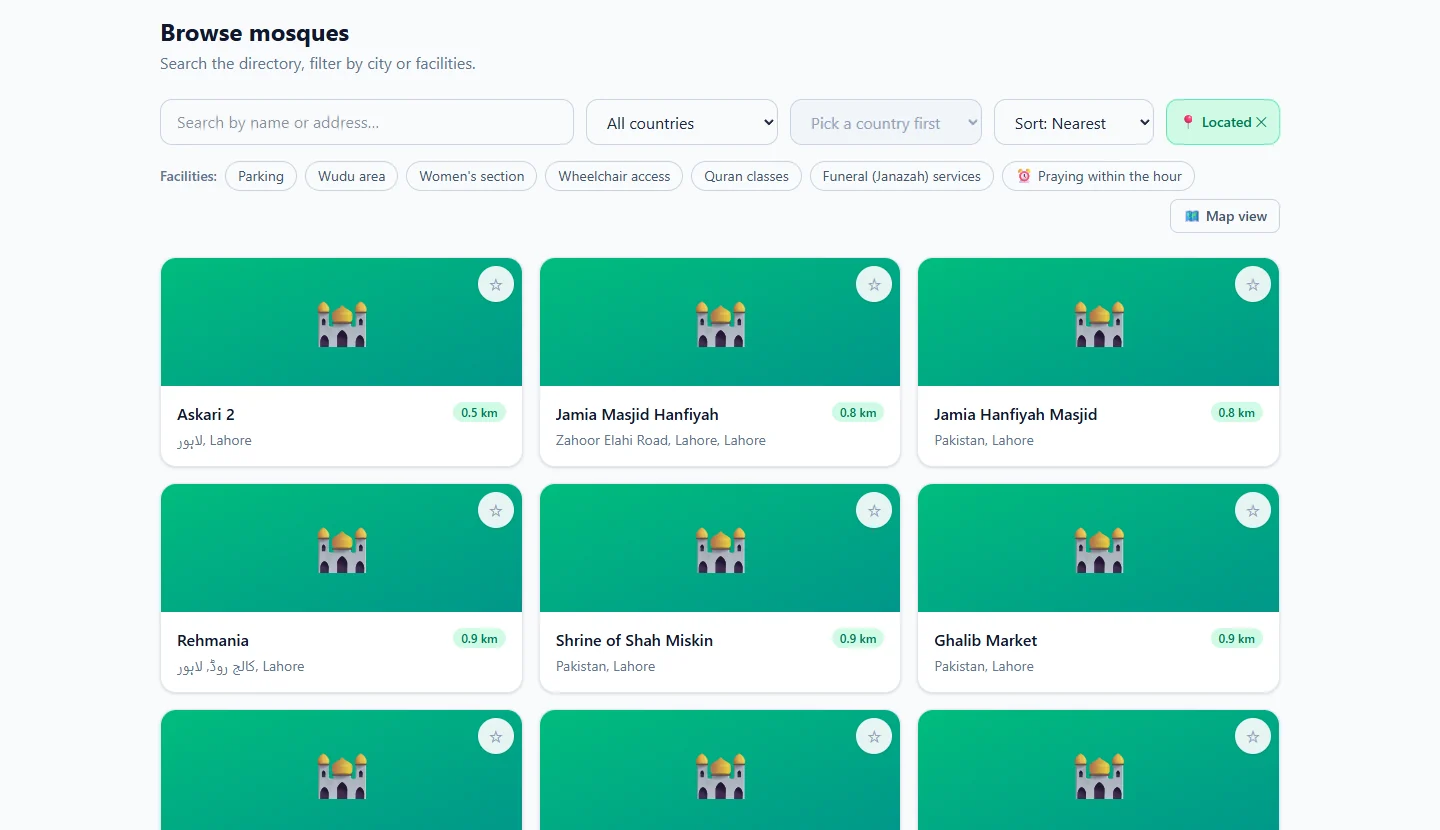Click 0.9 km badge on Ghalib Market

click(1236, 638)
